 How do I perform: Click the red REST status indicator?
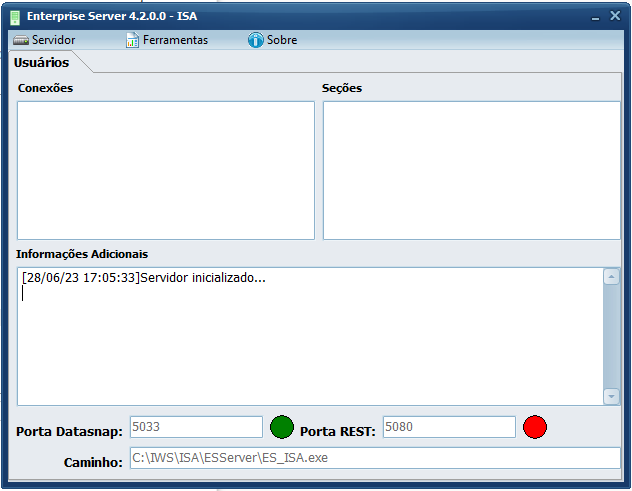click(x=535, y=428)
